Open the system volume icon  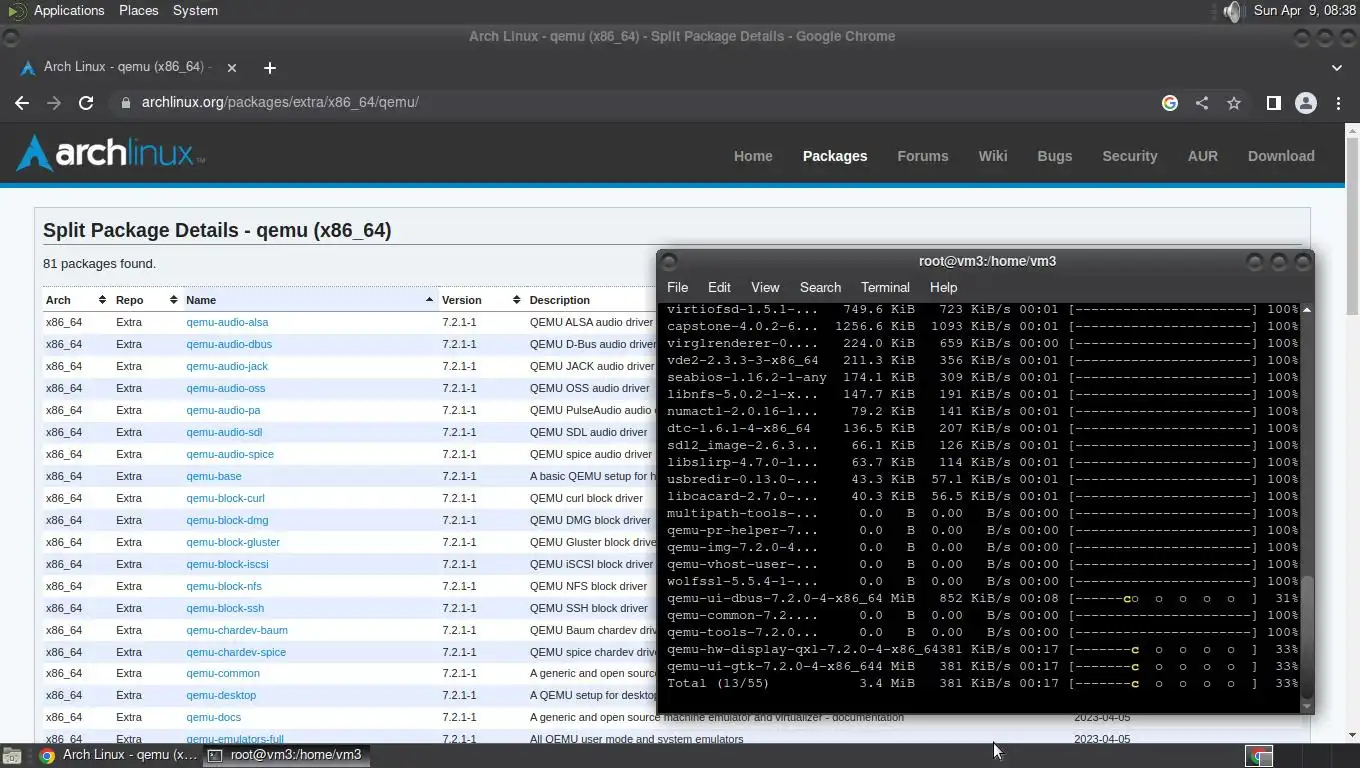[1232, 11]
